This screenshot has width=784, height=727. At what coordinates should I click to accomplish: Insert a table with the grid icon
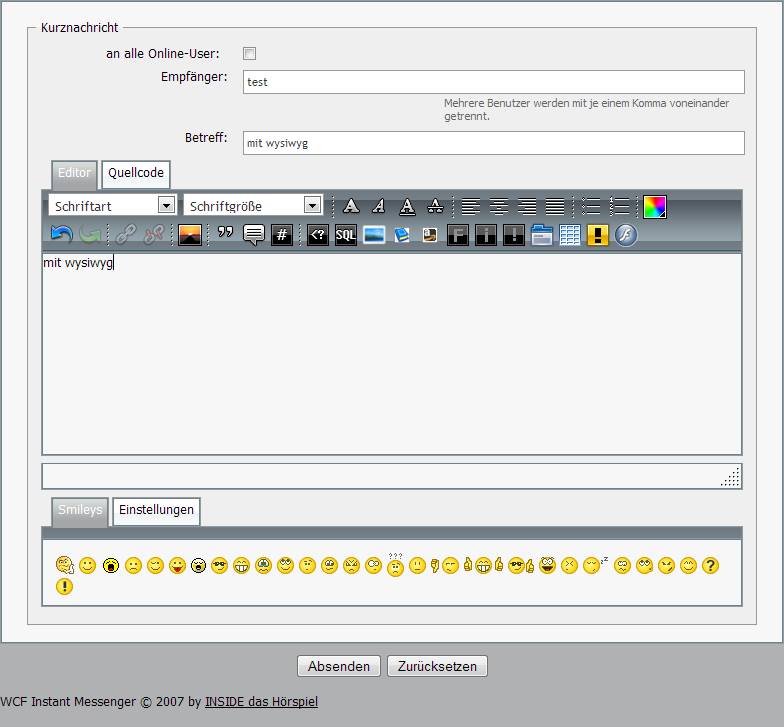(x=570, y=234)
